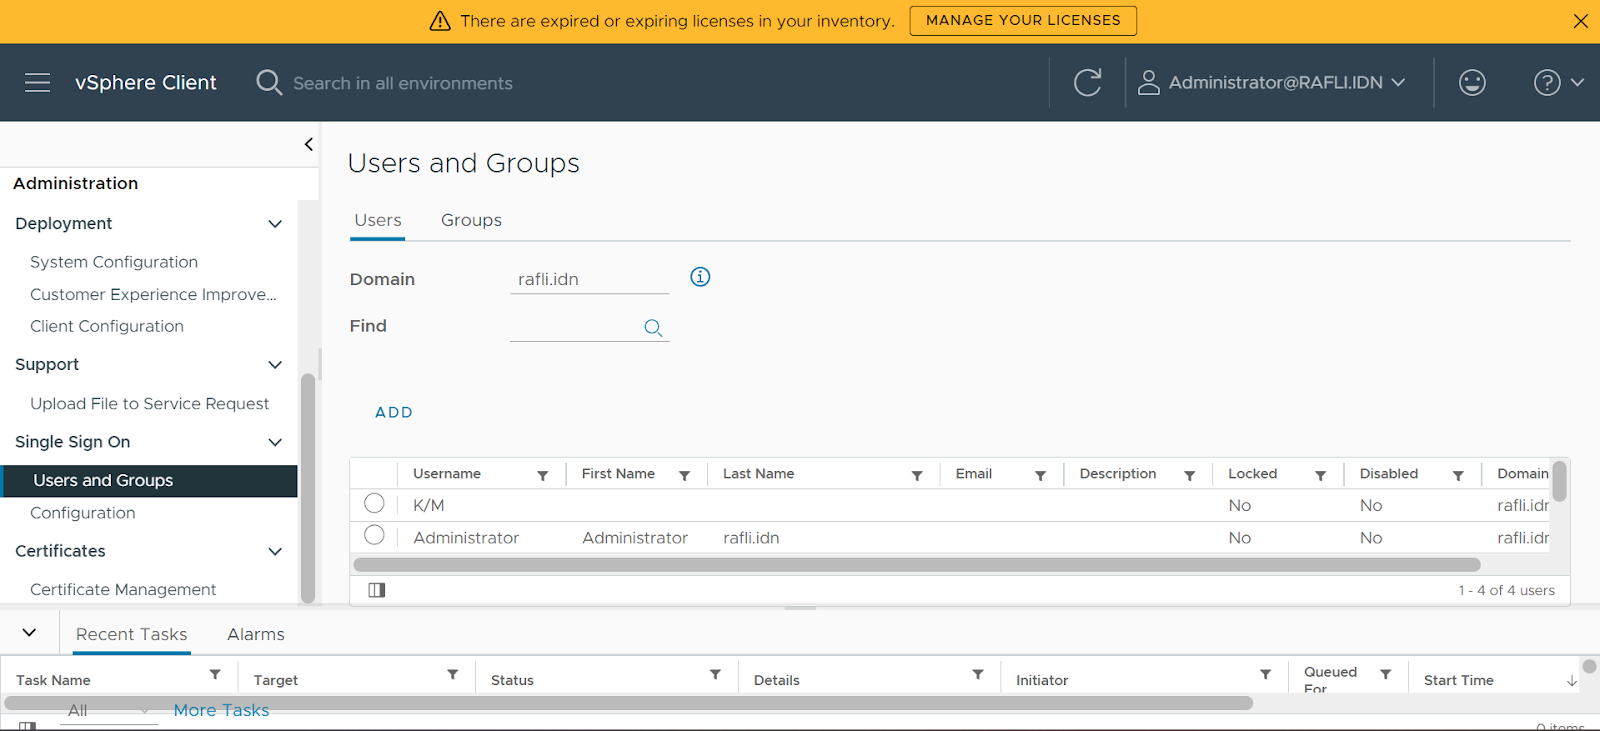Collapse the Certificates section
Image resolution: width=1600 pixels, height=731 pixels.
[x=275, y=551]
